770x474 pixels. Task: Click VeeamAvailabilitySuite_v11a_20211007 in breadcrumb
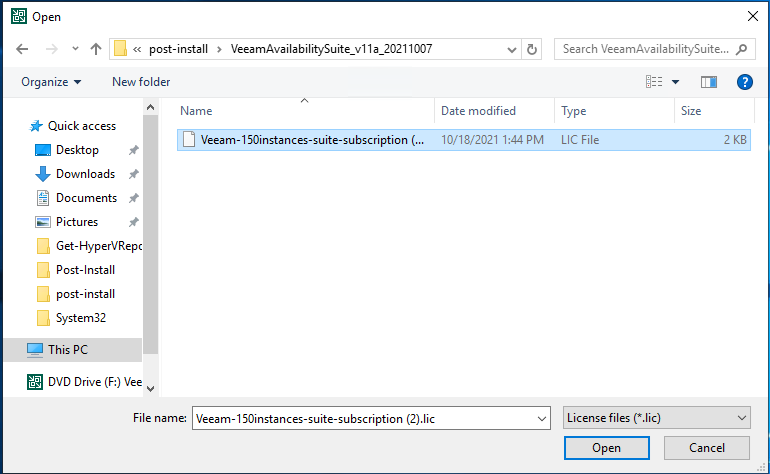pos(331,49)
